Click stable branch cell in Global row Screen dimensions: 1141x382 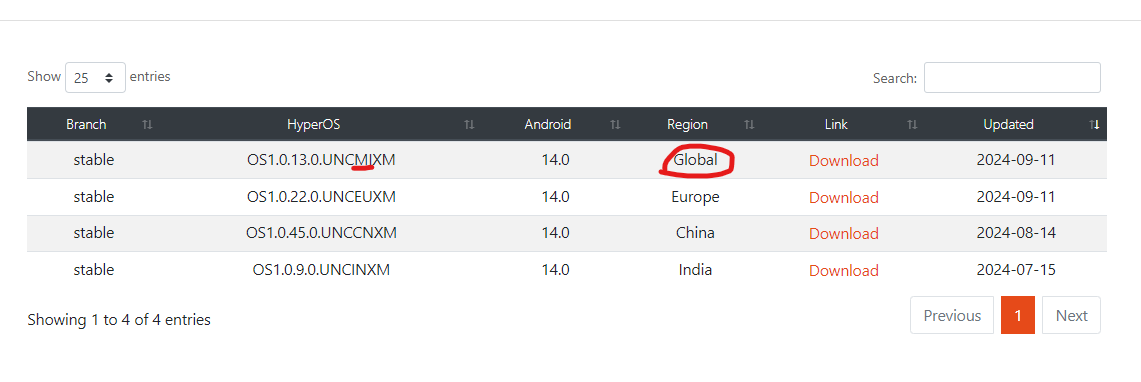[x=94, y=160]
